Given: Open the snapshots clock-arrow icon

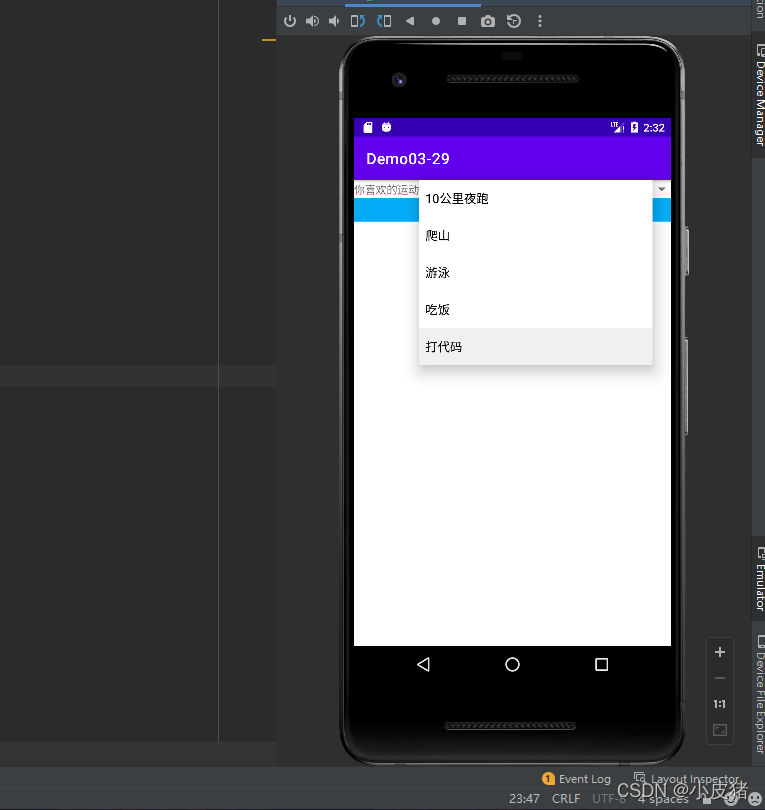Looking at the screenshot, I should (x=513, y=21).
